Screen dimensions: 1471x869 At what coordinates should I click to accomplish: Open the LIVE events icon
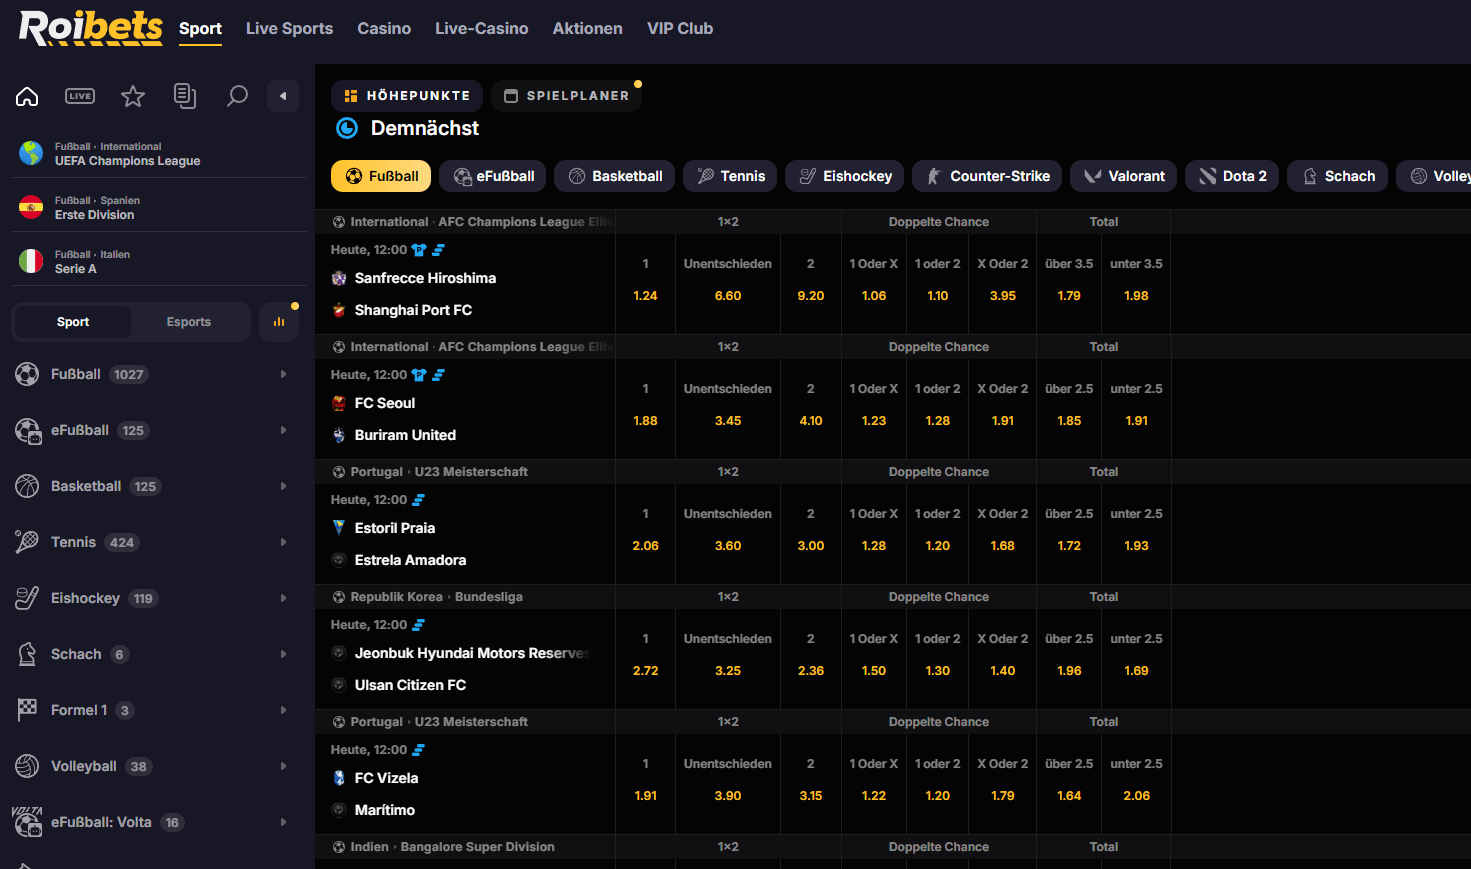tap(80, 96)
